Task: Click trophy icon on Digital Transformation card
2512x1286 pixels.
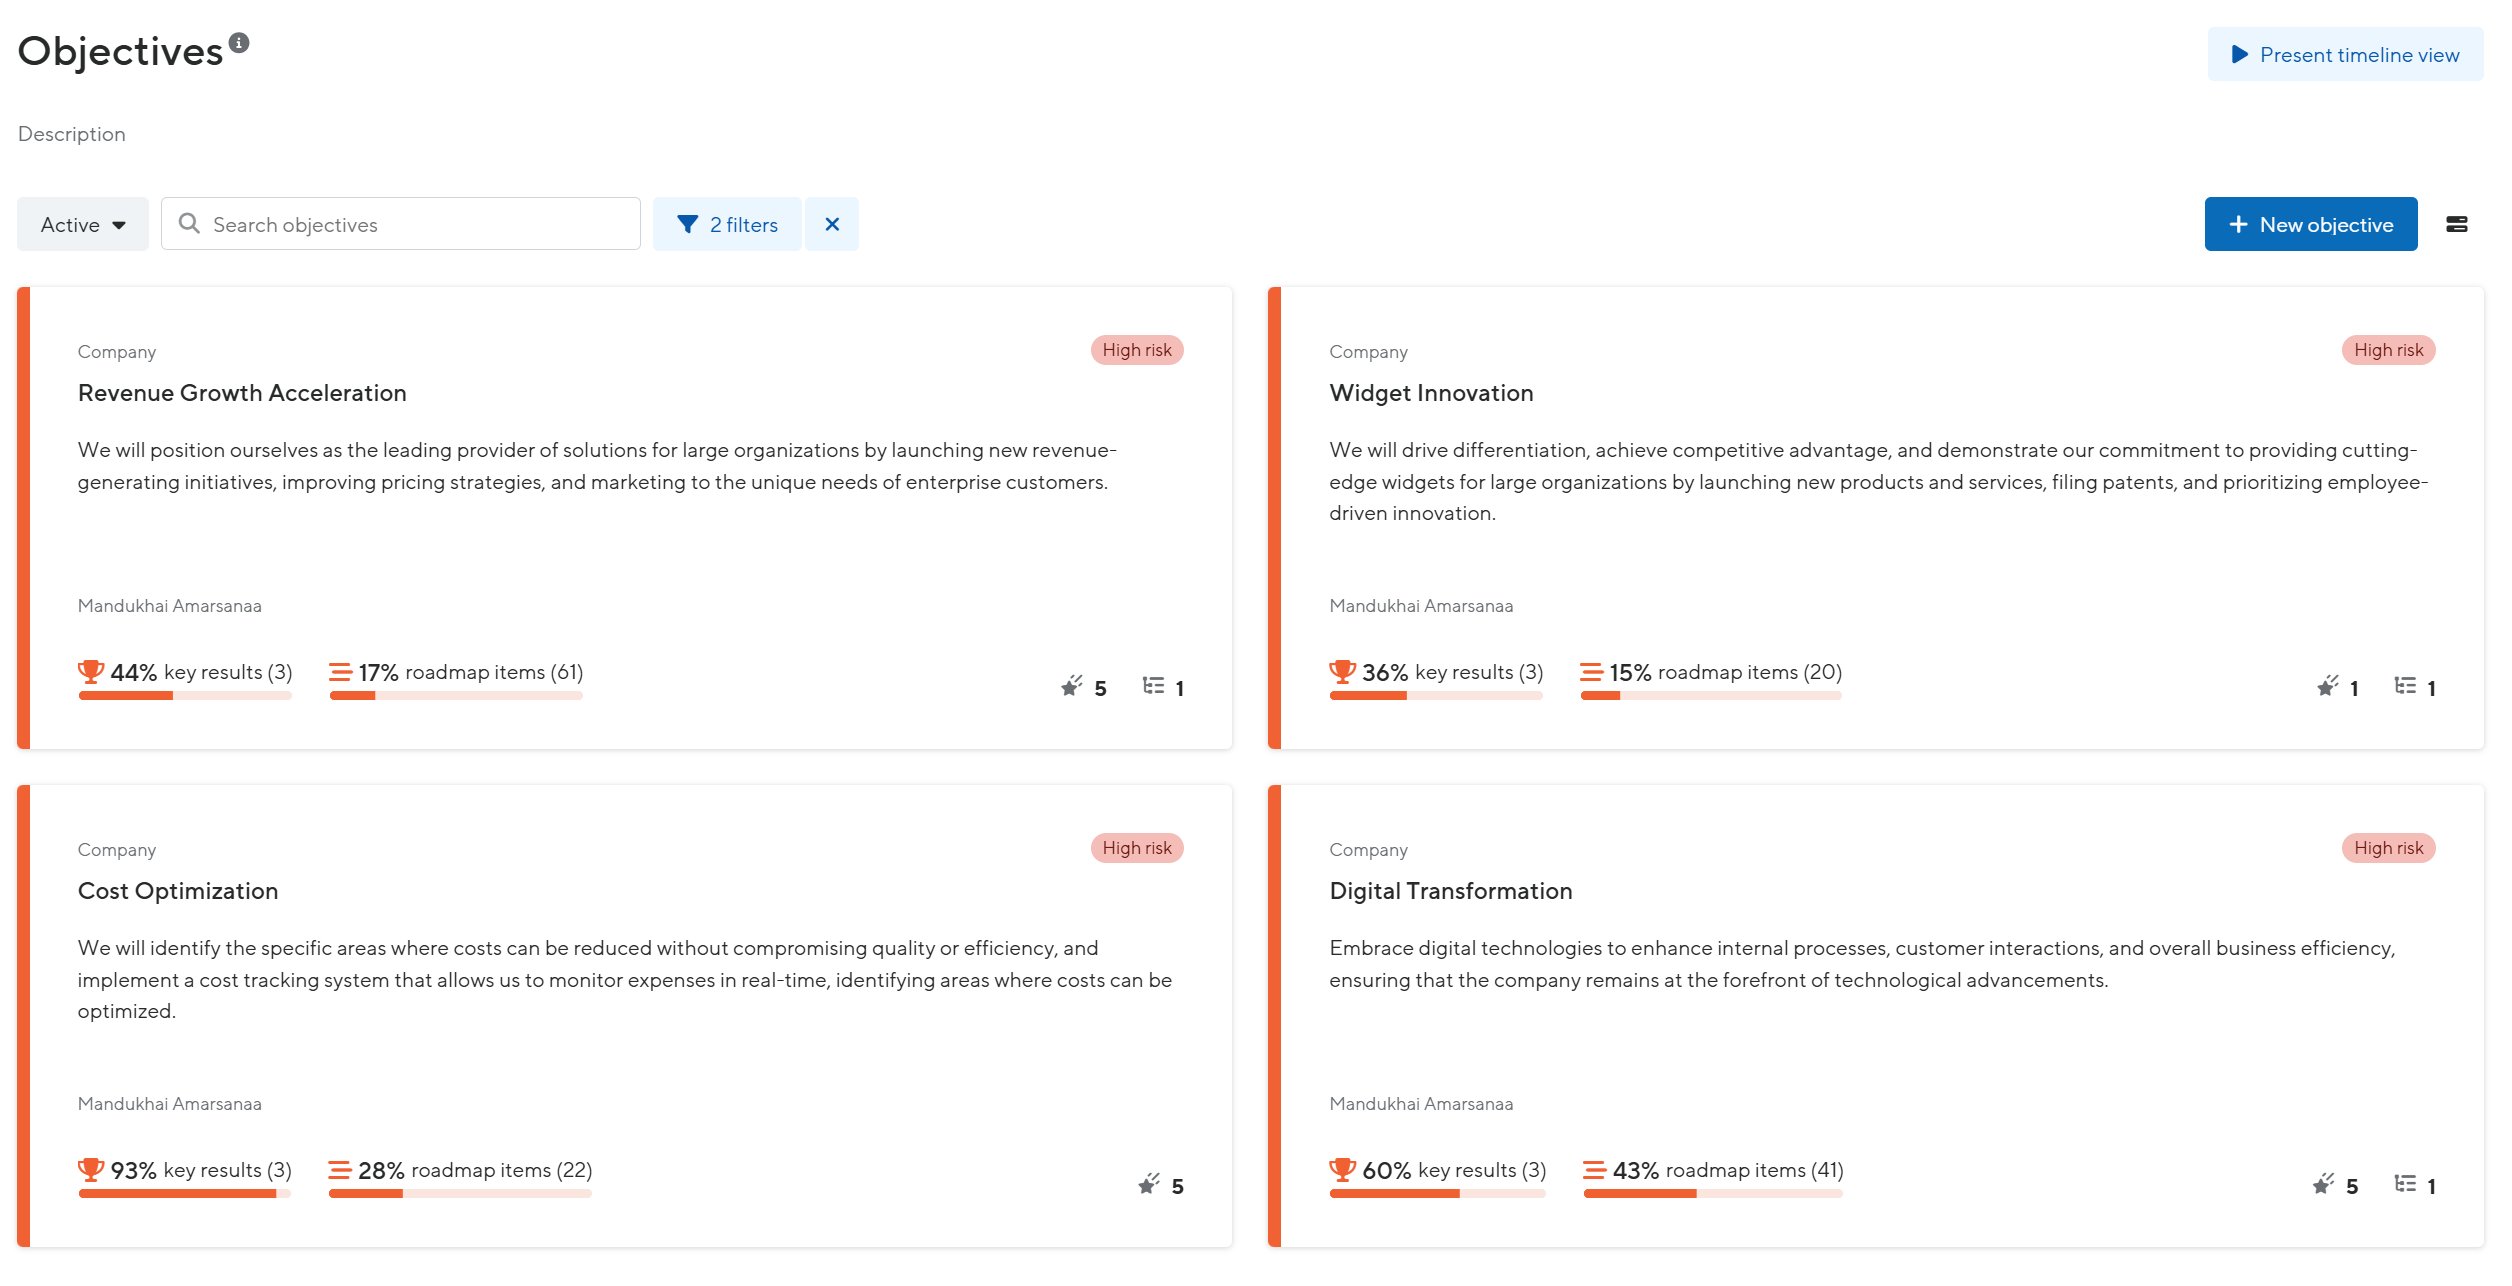Action: coord(1342,1169)
